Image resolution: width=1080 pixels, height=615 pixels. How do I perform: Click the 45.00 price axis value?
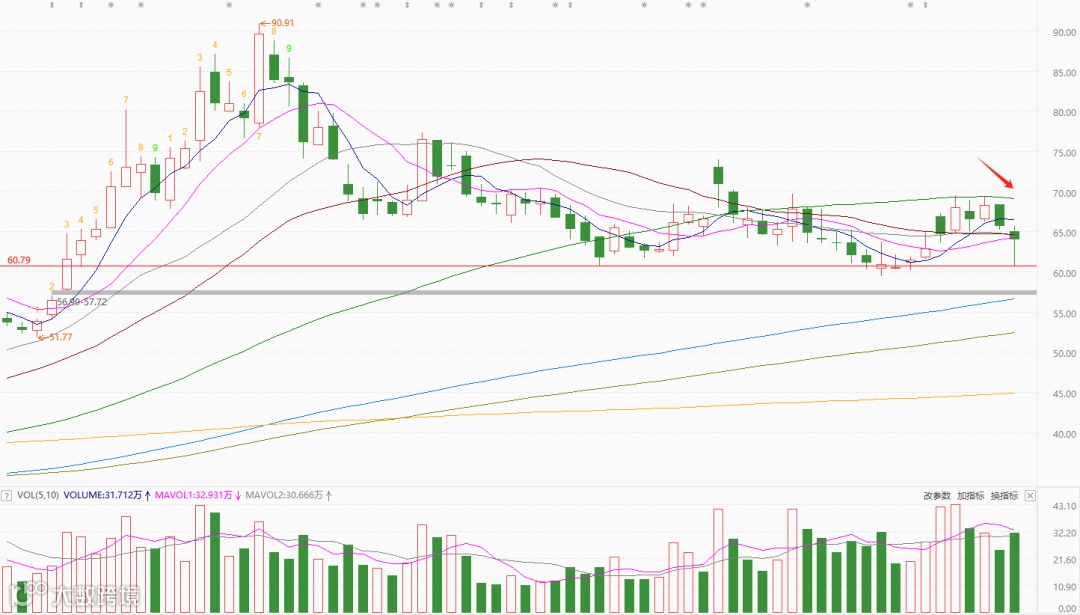pos(1064,394)
